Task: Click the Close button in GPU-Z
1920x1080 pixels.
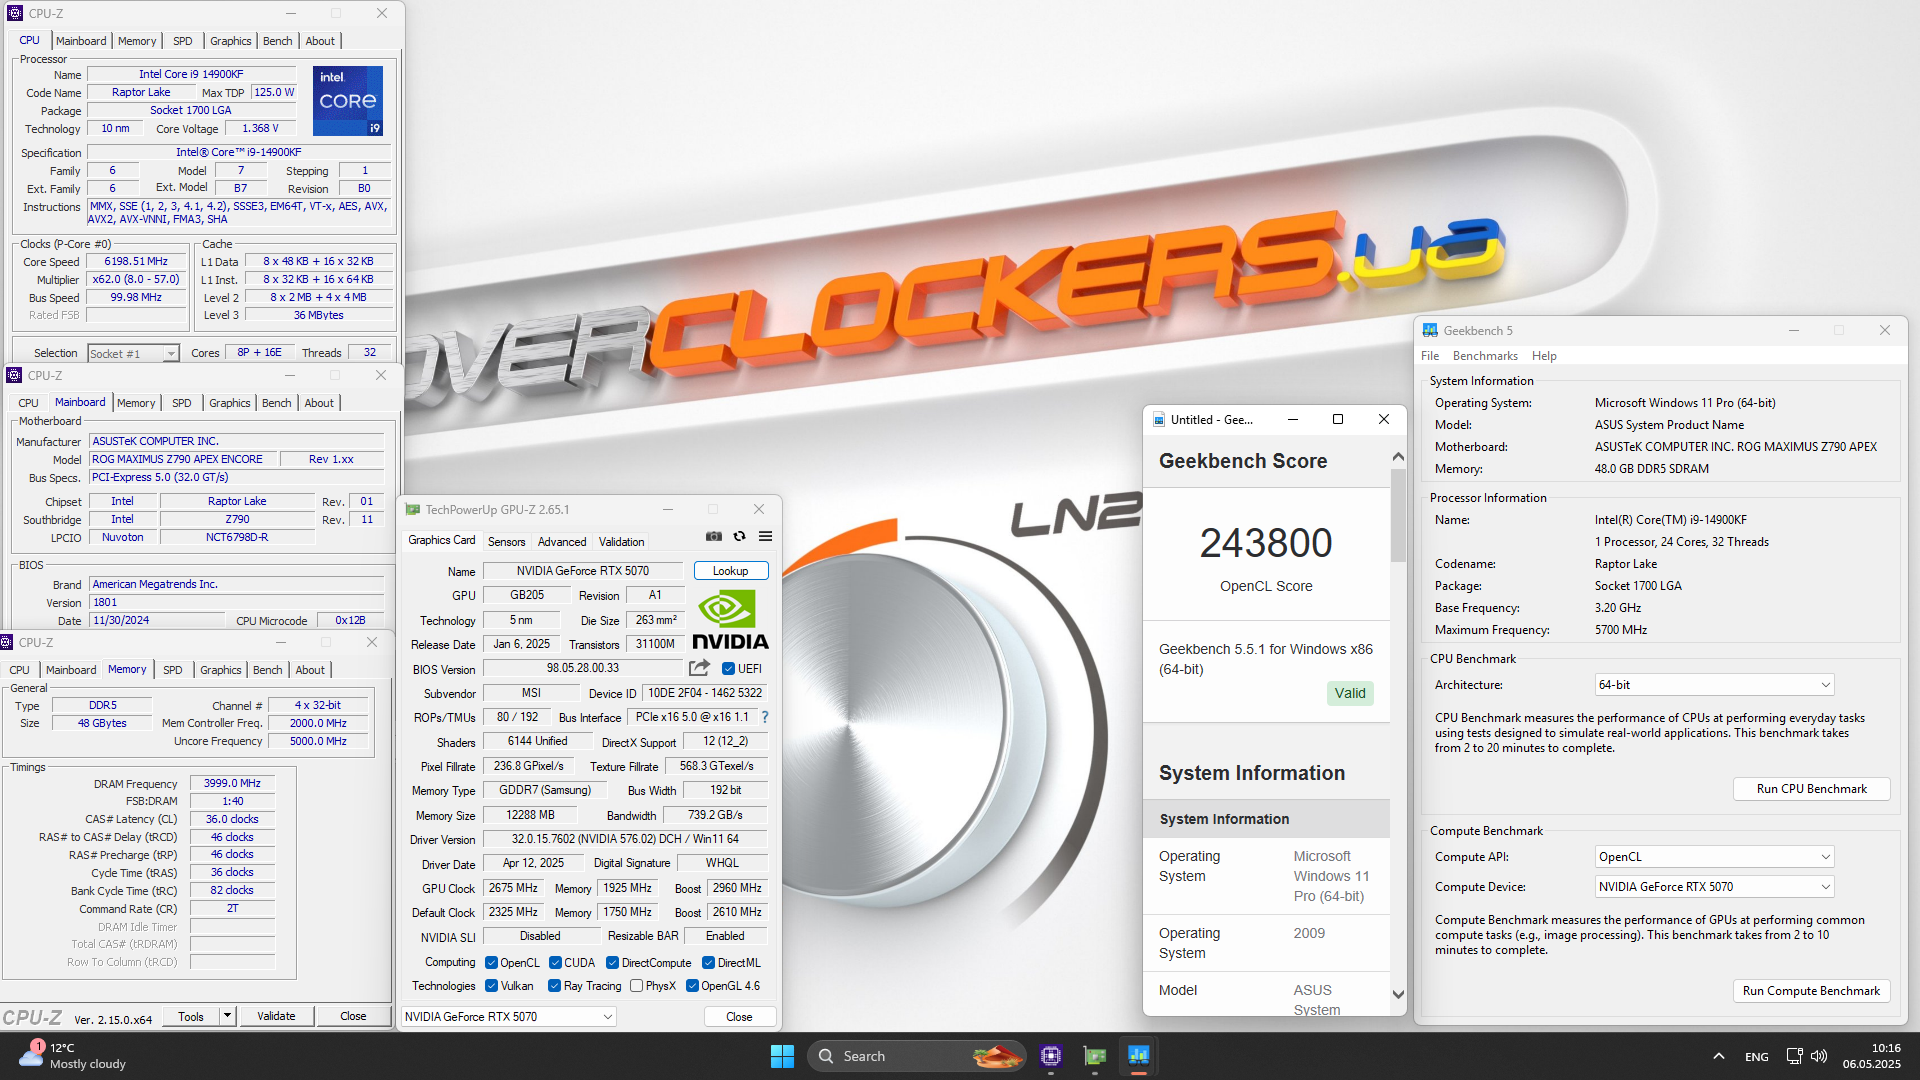Action: pos(739,1017)
